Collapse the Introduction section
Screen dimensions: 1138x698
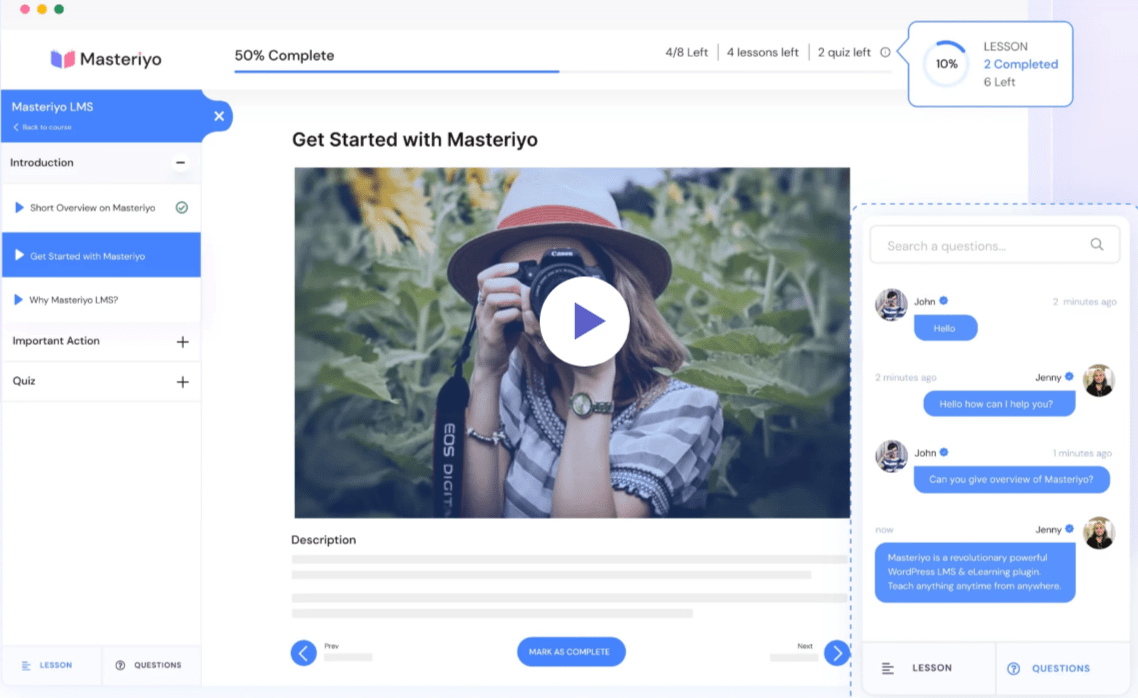pyautogui.click(x=181, y=162)
